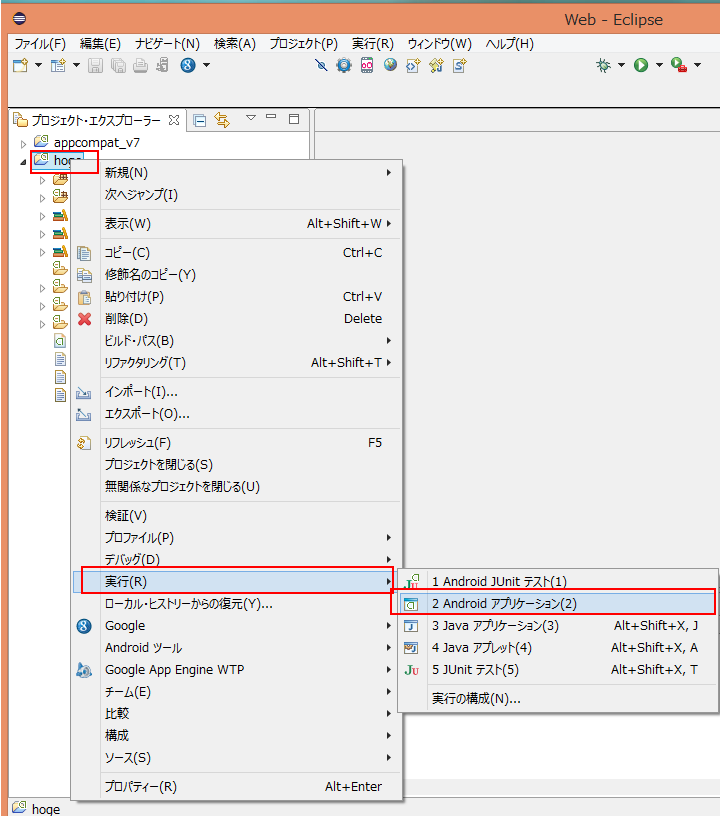Viewport: 720px width, 816px height.
Task: Open the プロジェクト(P) menu in menu bar
Action: tap(303, 44)
